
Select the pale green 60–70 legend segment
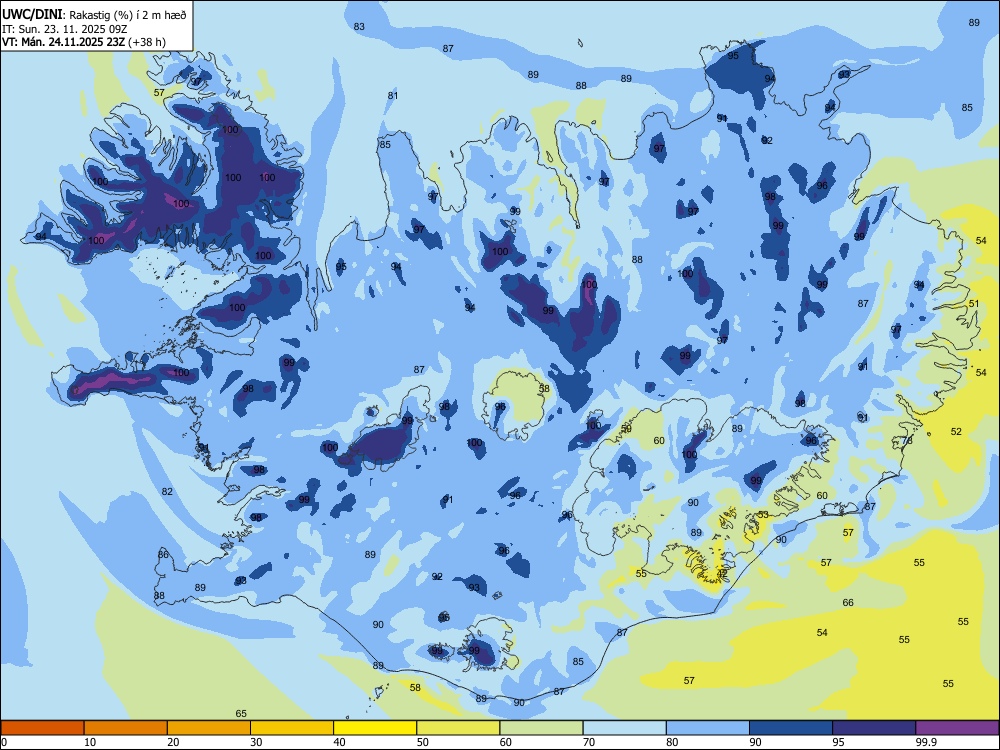tap(541, 728)
